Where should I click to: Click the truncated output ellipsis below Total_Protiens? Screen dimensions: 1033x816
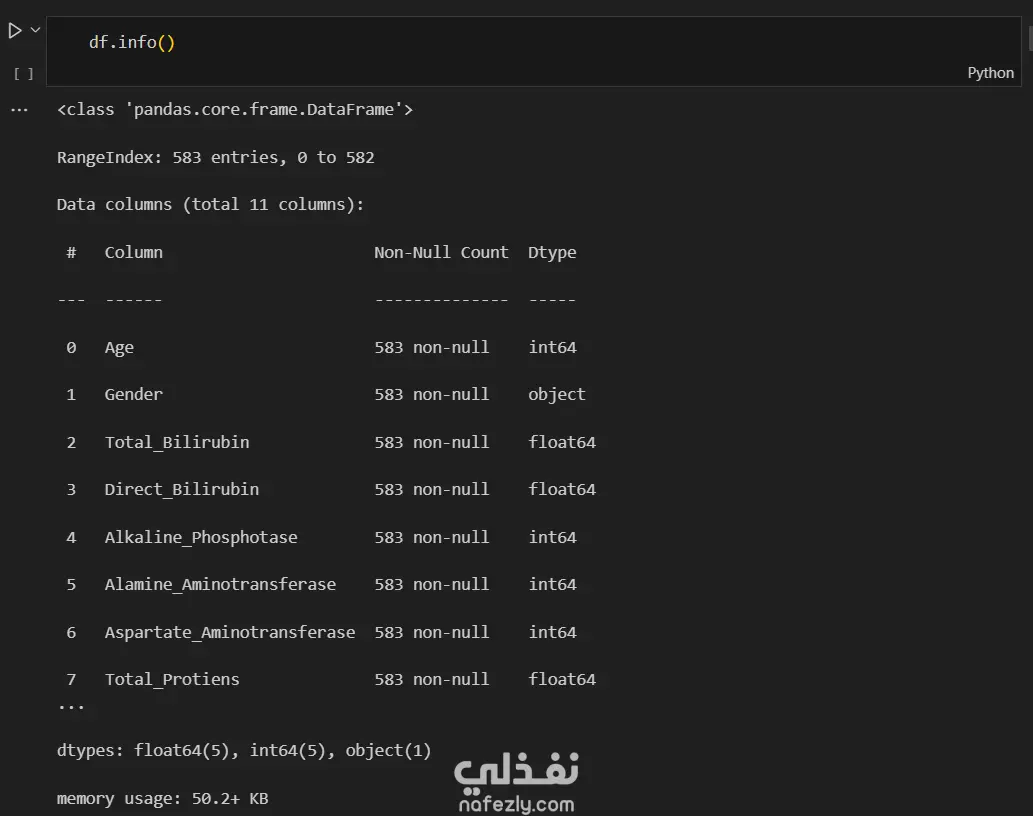point(71,705)
